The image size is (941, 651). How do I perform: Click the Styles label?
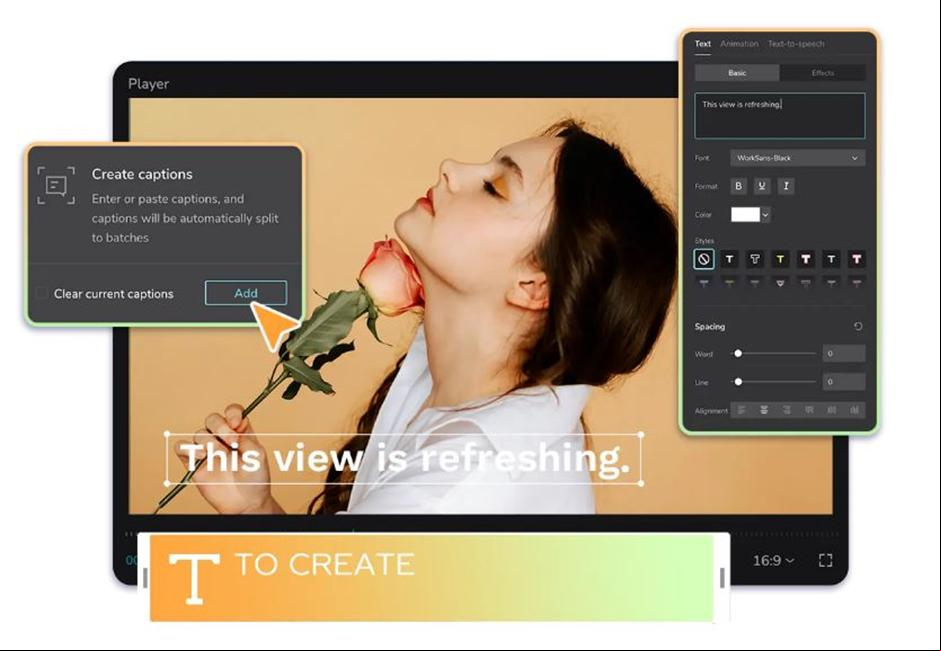(705, 241)
